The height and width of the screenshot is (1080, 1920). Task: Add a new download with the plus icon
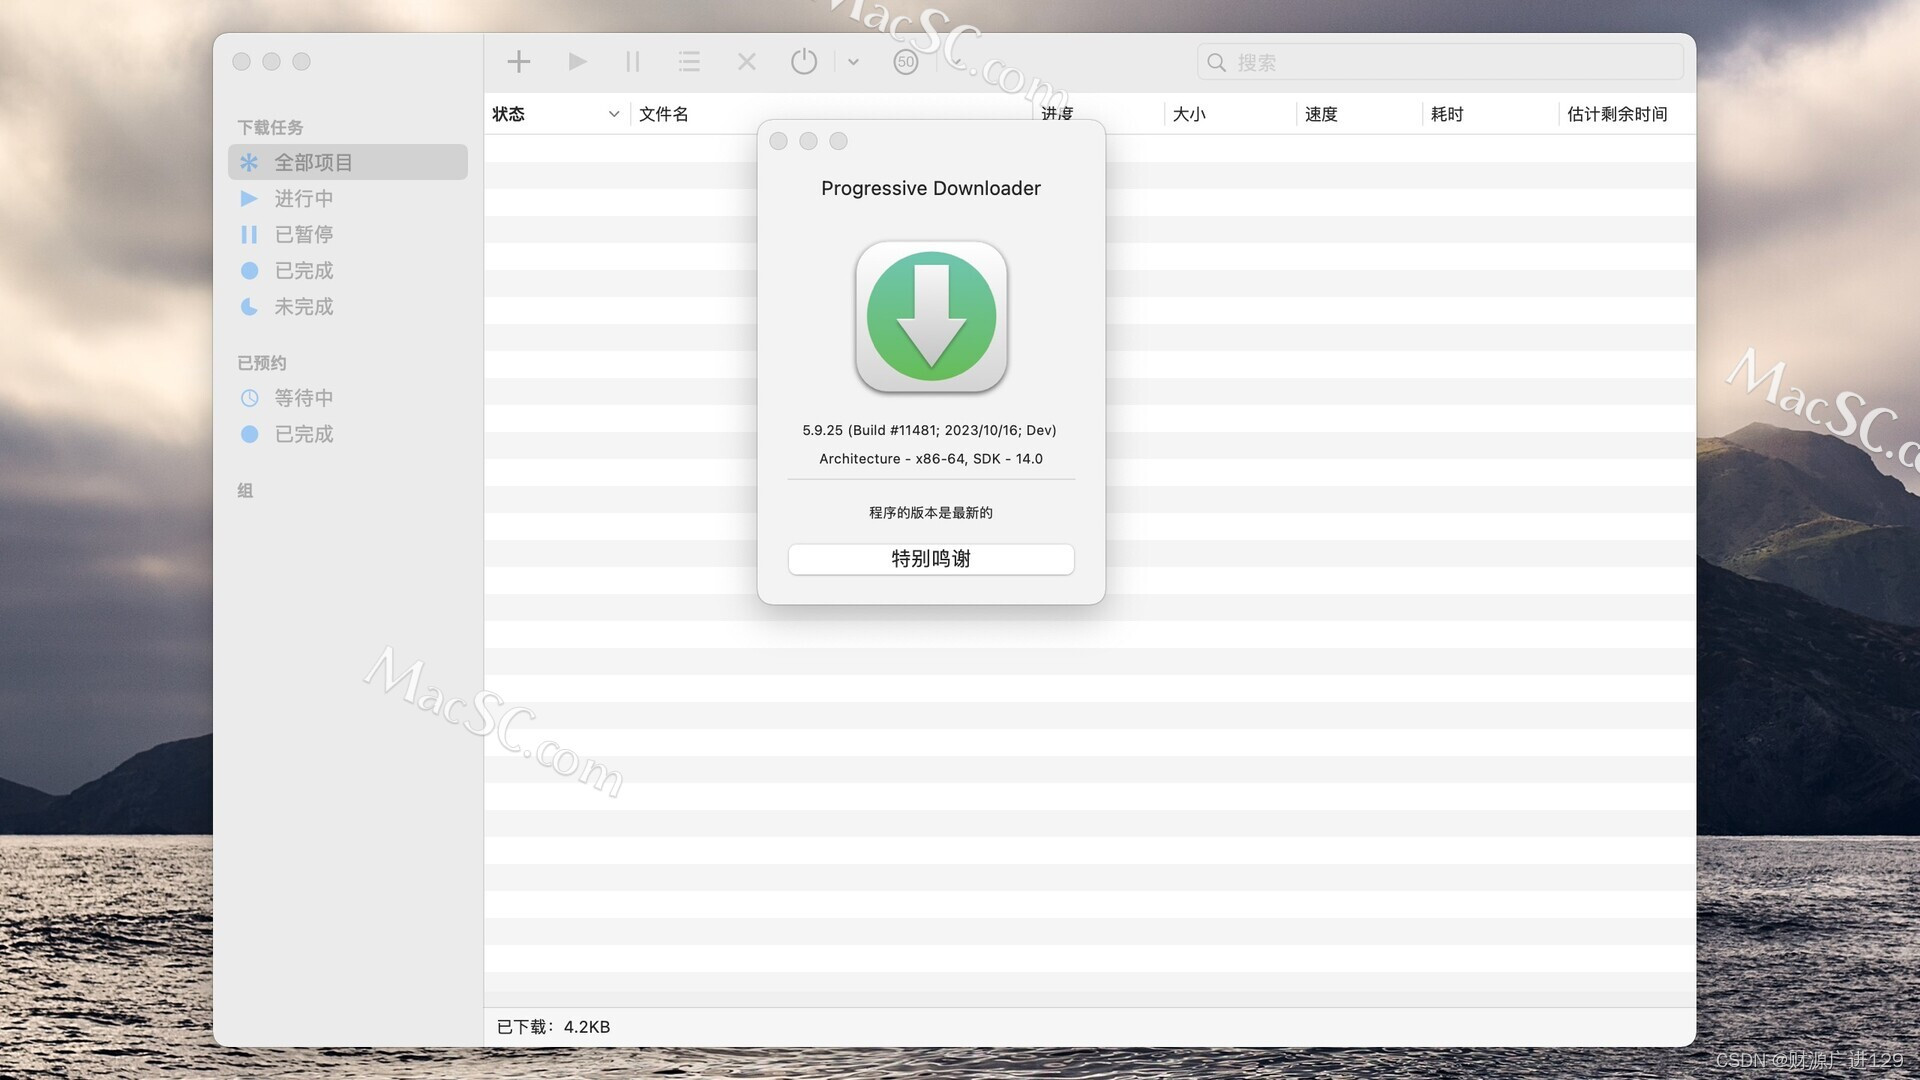click(518, 62)
